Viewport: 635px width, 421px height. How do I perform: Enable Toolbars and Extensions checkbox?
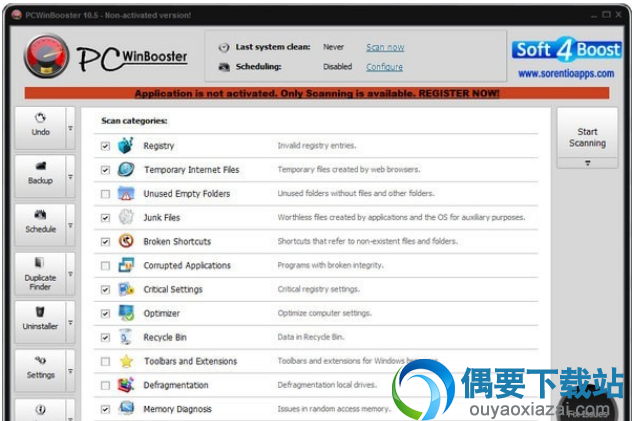point(105,361)
